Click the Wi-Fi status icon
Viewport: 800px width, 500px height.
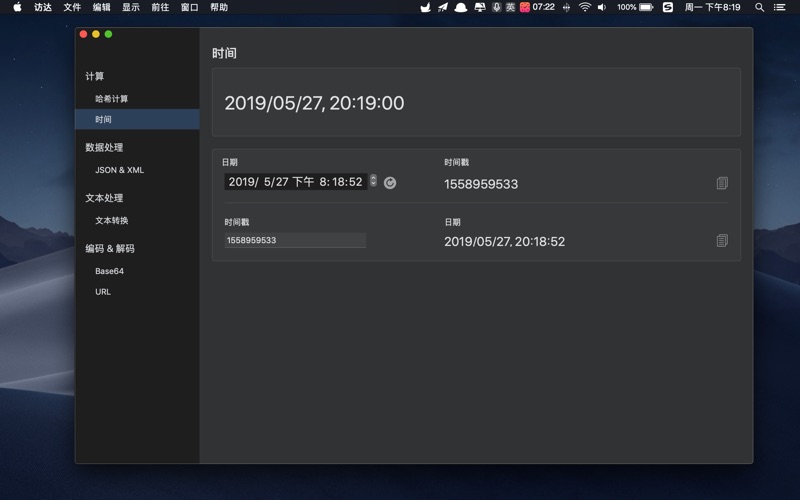pyautogui.click(x=585, y=7)
